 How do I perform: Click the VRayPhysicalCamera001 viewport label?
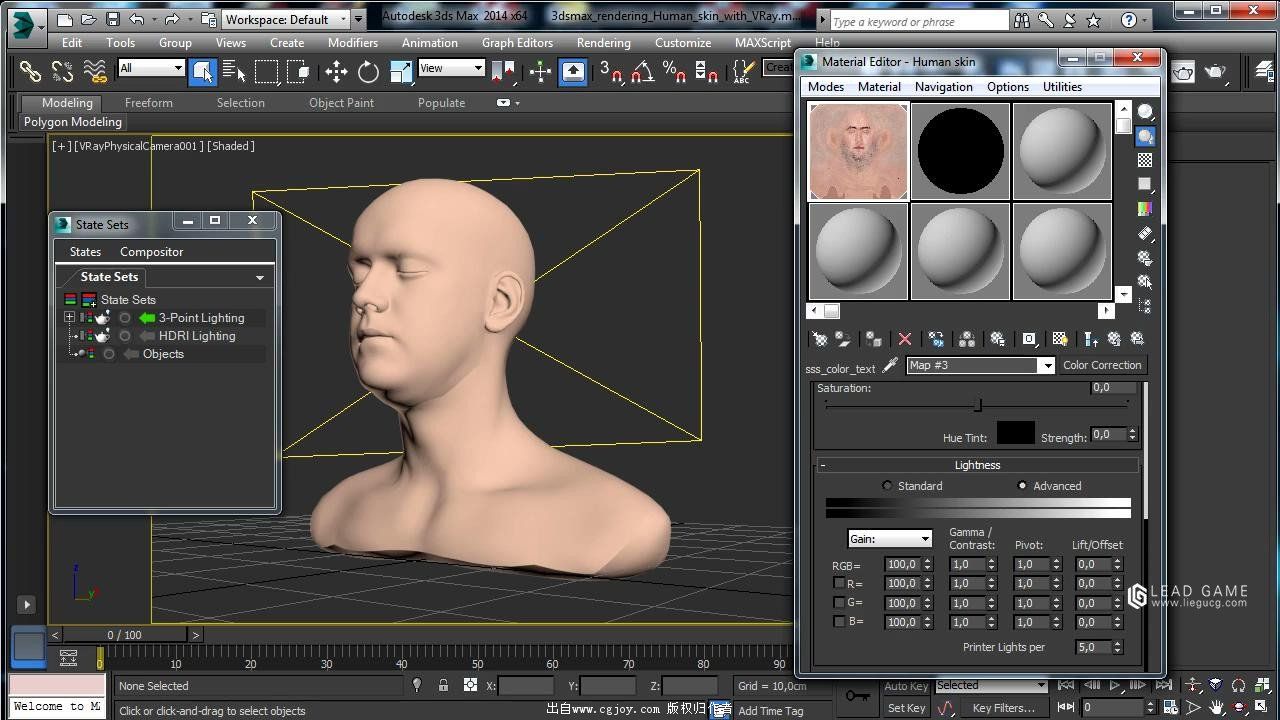[x=139, y=146]
